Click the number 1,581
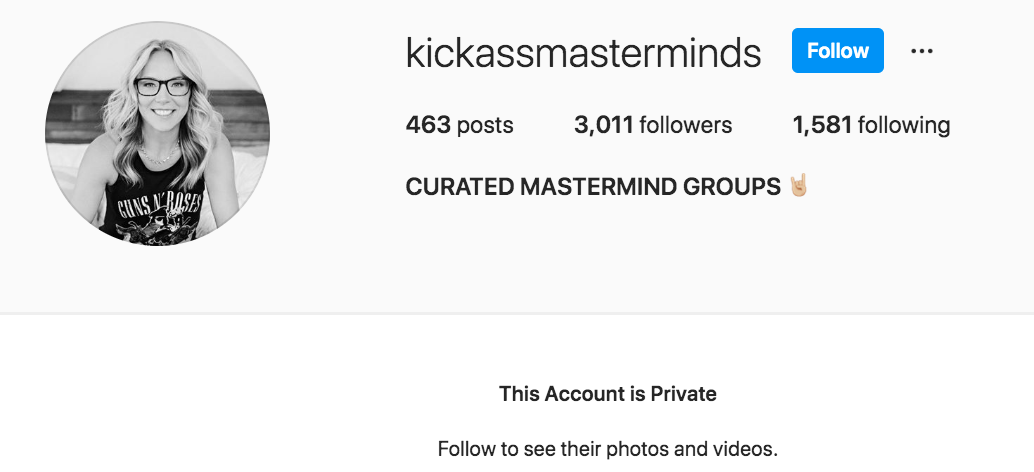 (821, 125)
